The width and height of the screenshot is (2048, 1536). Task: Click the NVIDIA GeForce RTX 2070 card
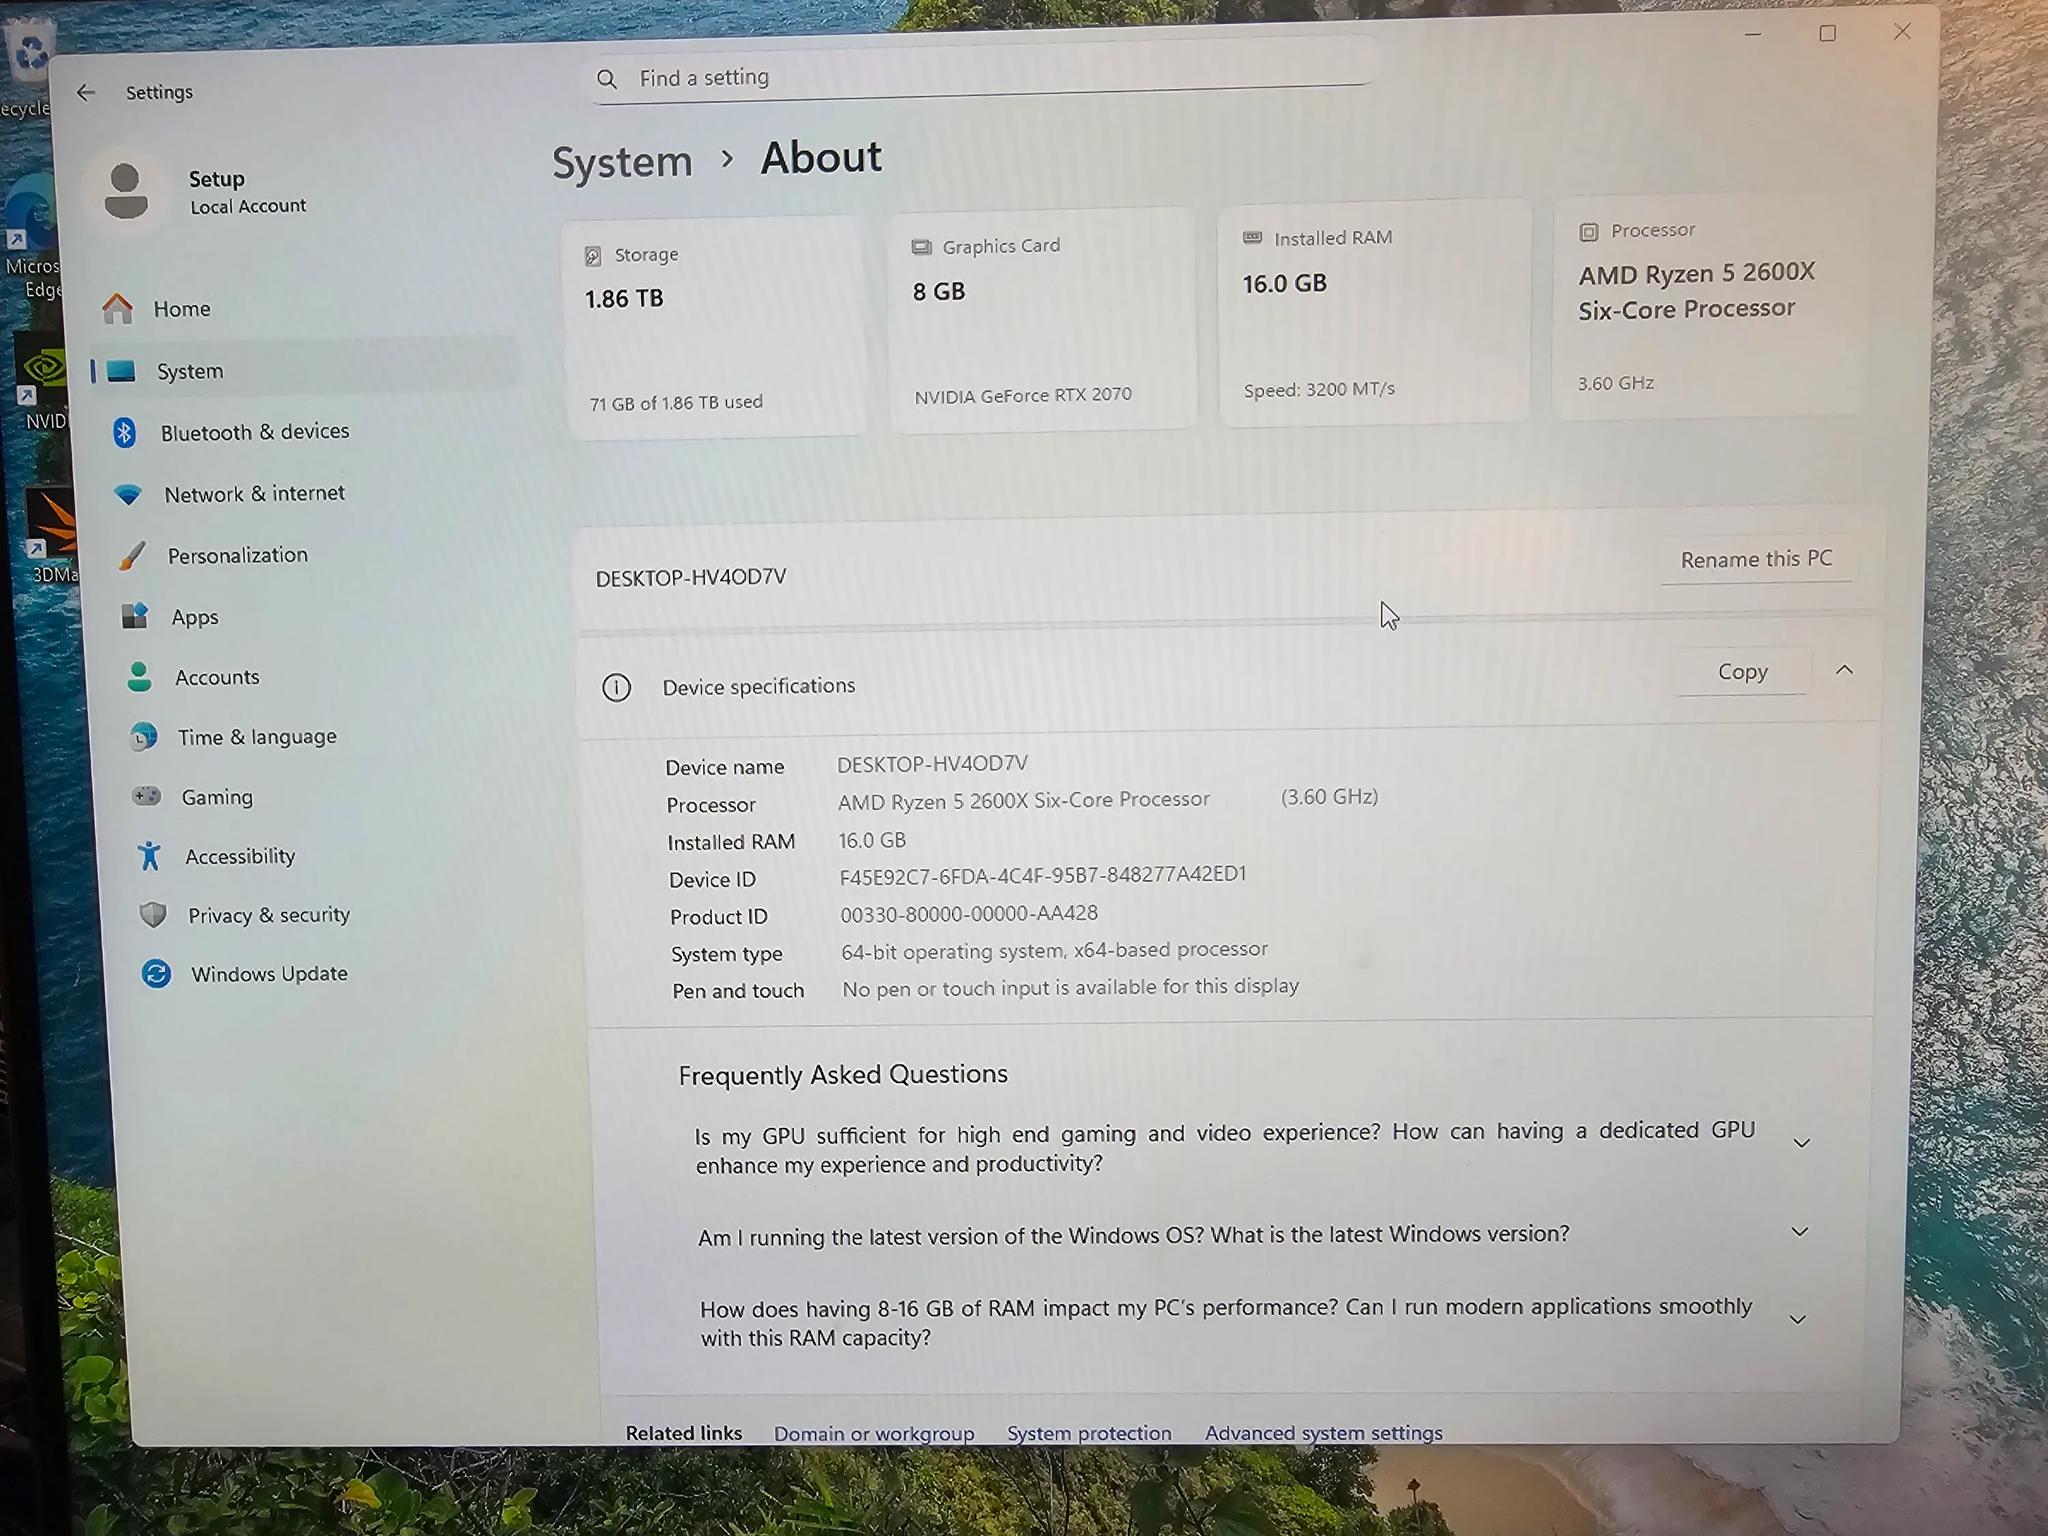(x=1042, y=319)
